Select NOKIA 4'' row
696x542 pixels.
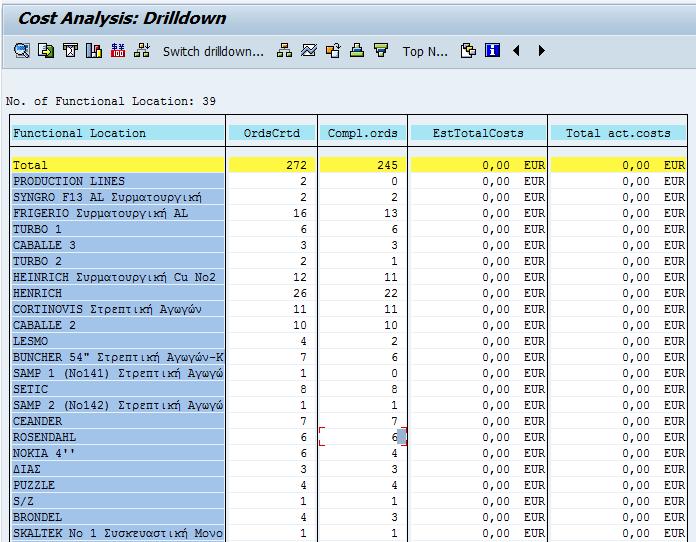(x=118, y=453)
